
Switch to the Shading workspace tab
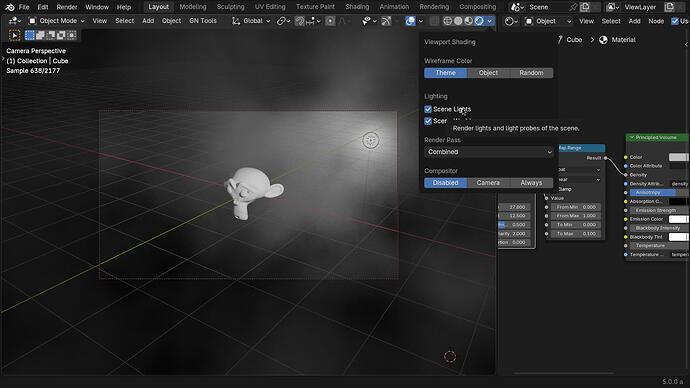tap(357, 7)
